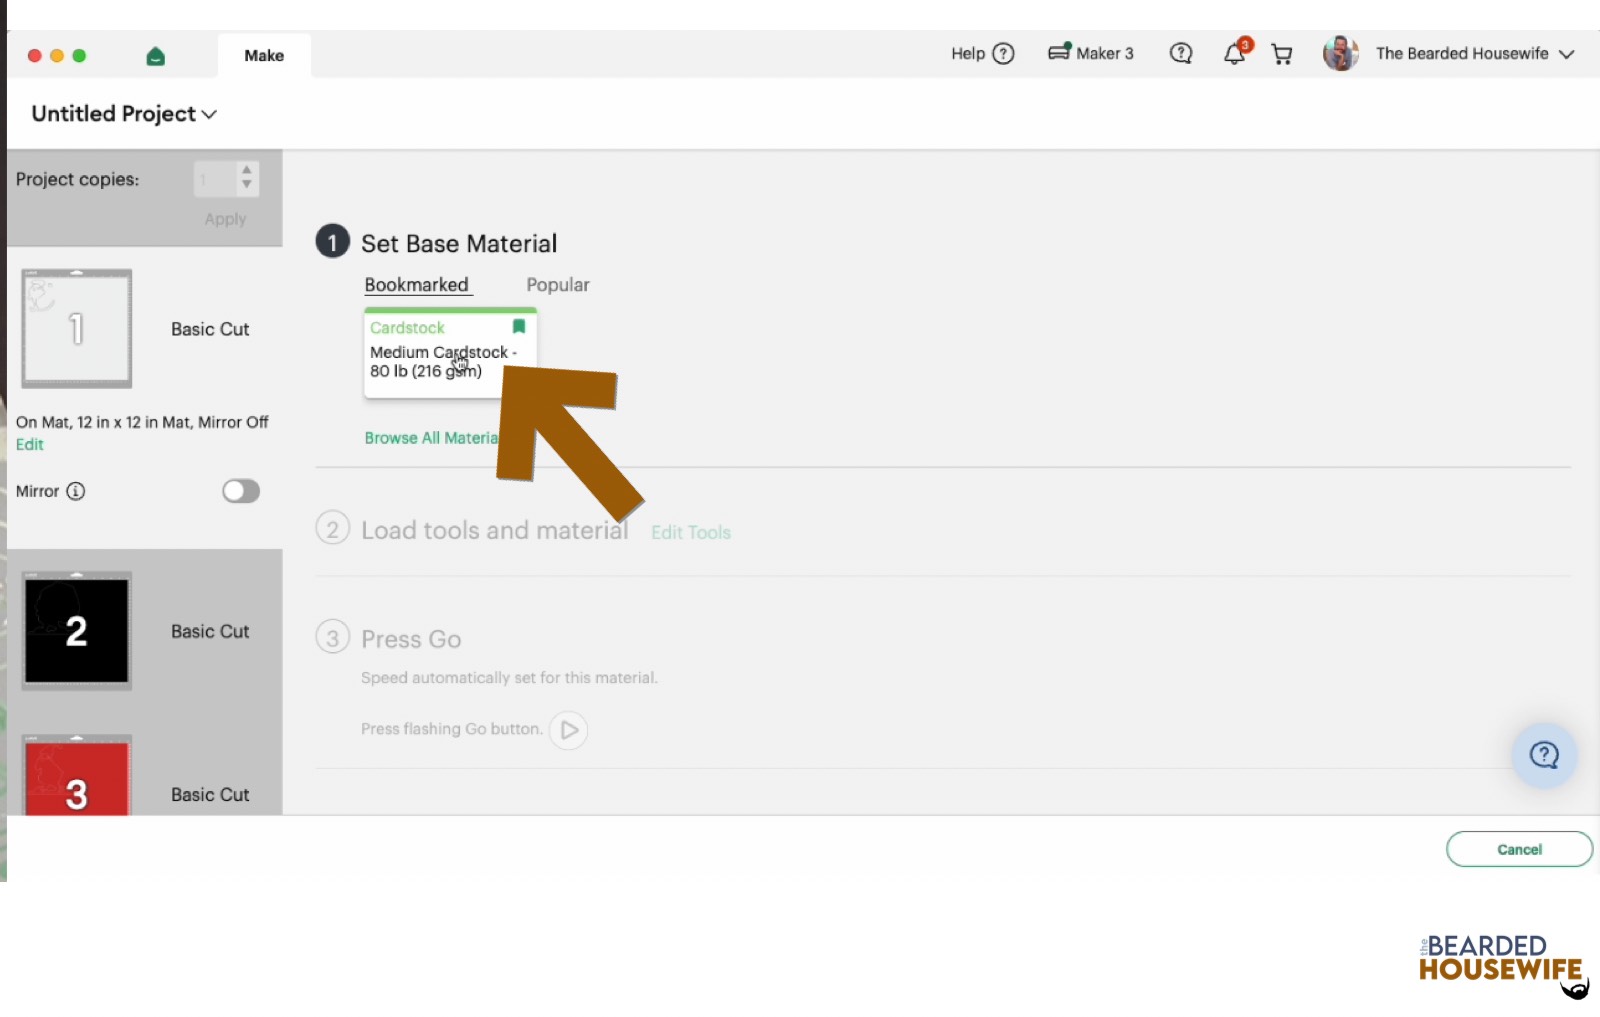
Task: Click the Help text in header
Action: pyautogui.click(x=968, y=54)
